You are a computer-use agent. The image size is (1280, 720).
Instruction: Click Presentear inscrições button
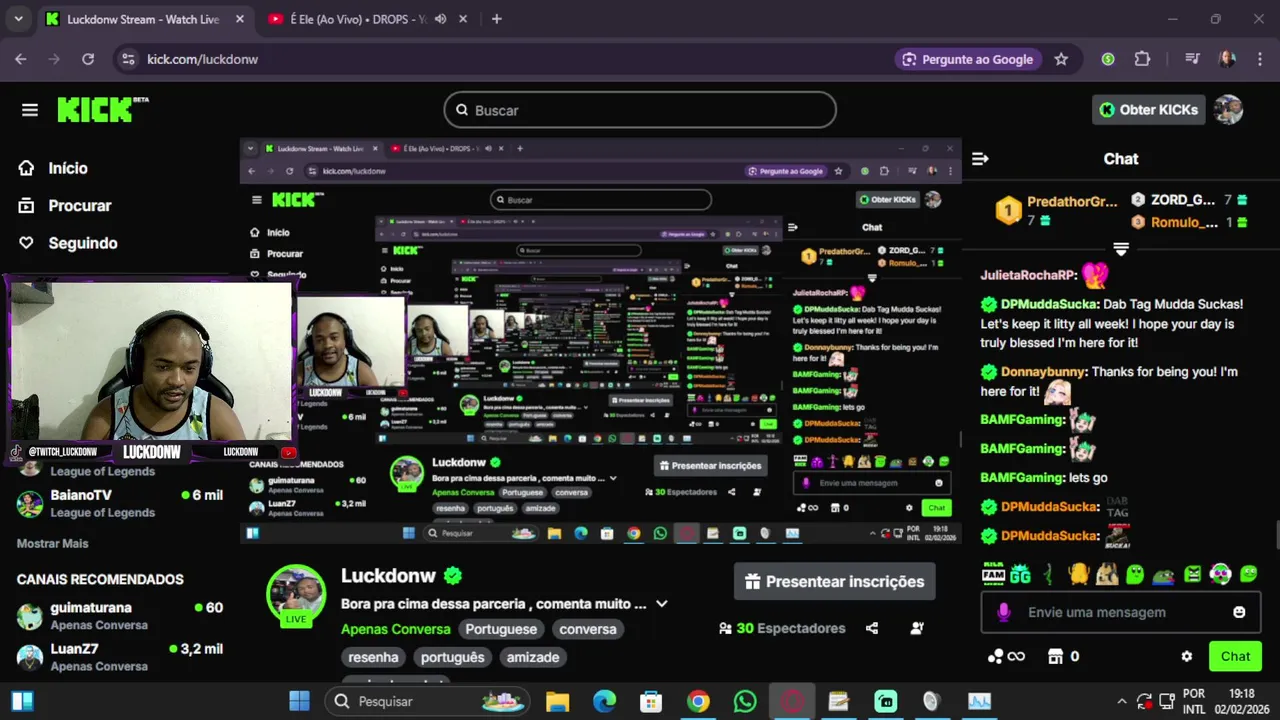click(x=834, y=581)
